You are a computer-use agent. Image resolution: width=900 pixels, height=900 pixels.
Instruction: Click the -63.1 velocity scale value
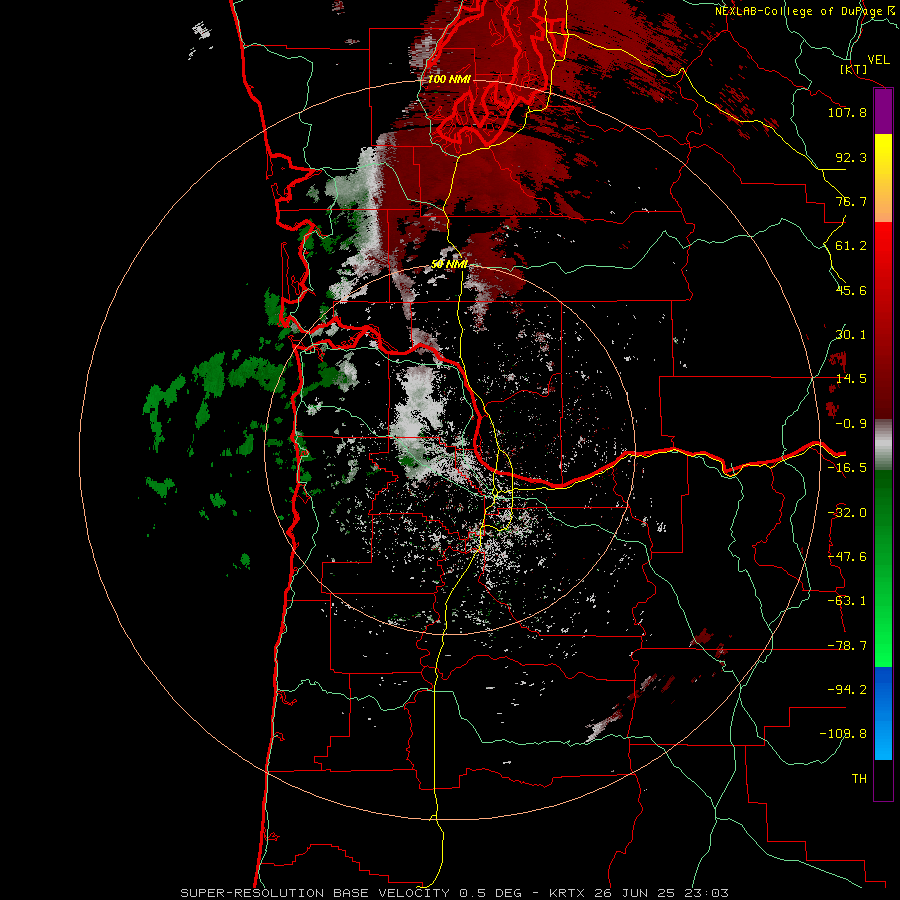point(847,601)
